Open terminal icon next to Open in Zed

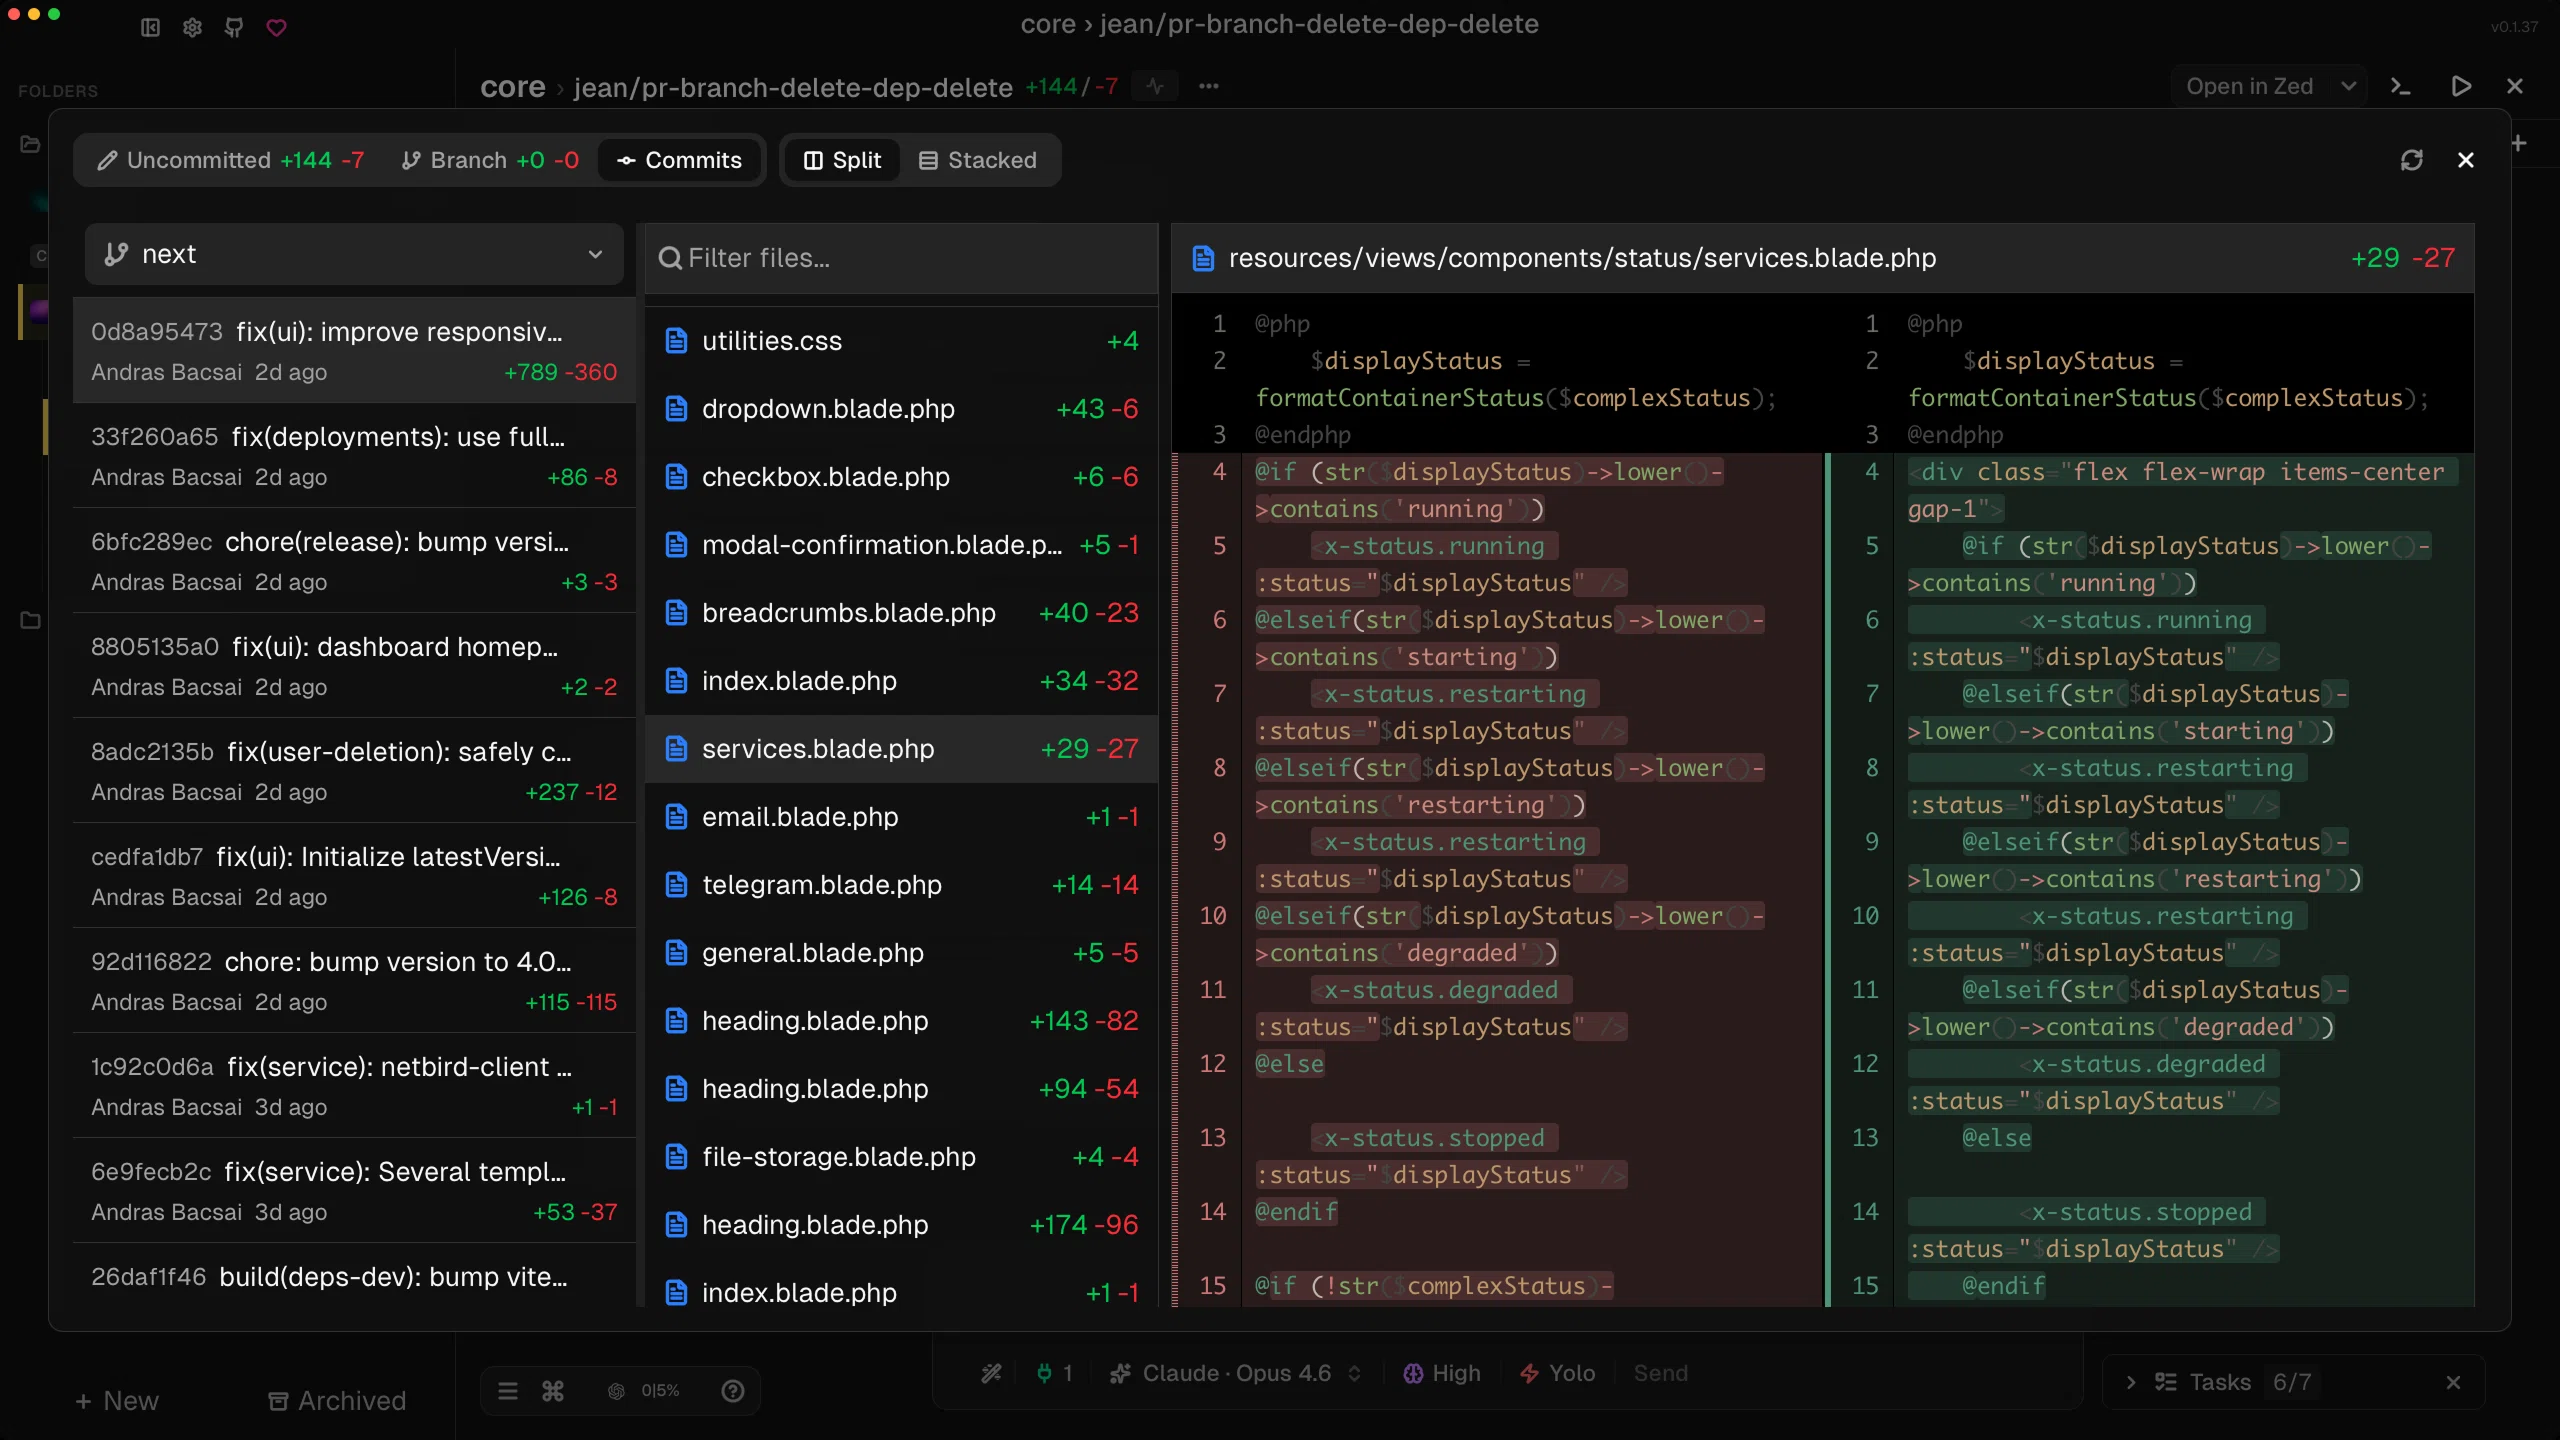[x=2400, y=86]
